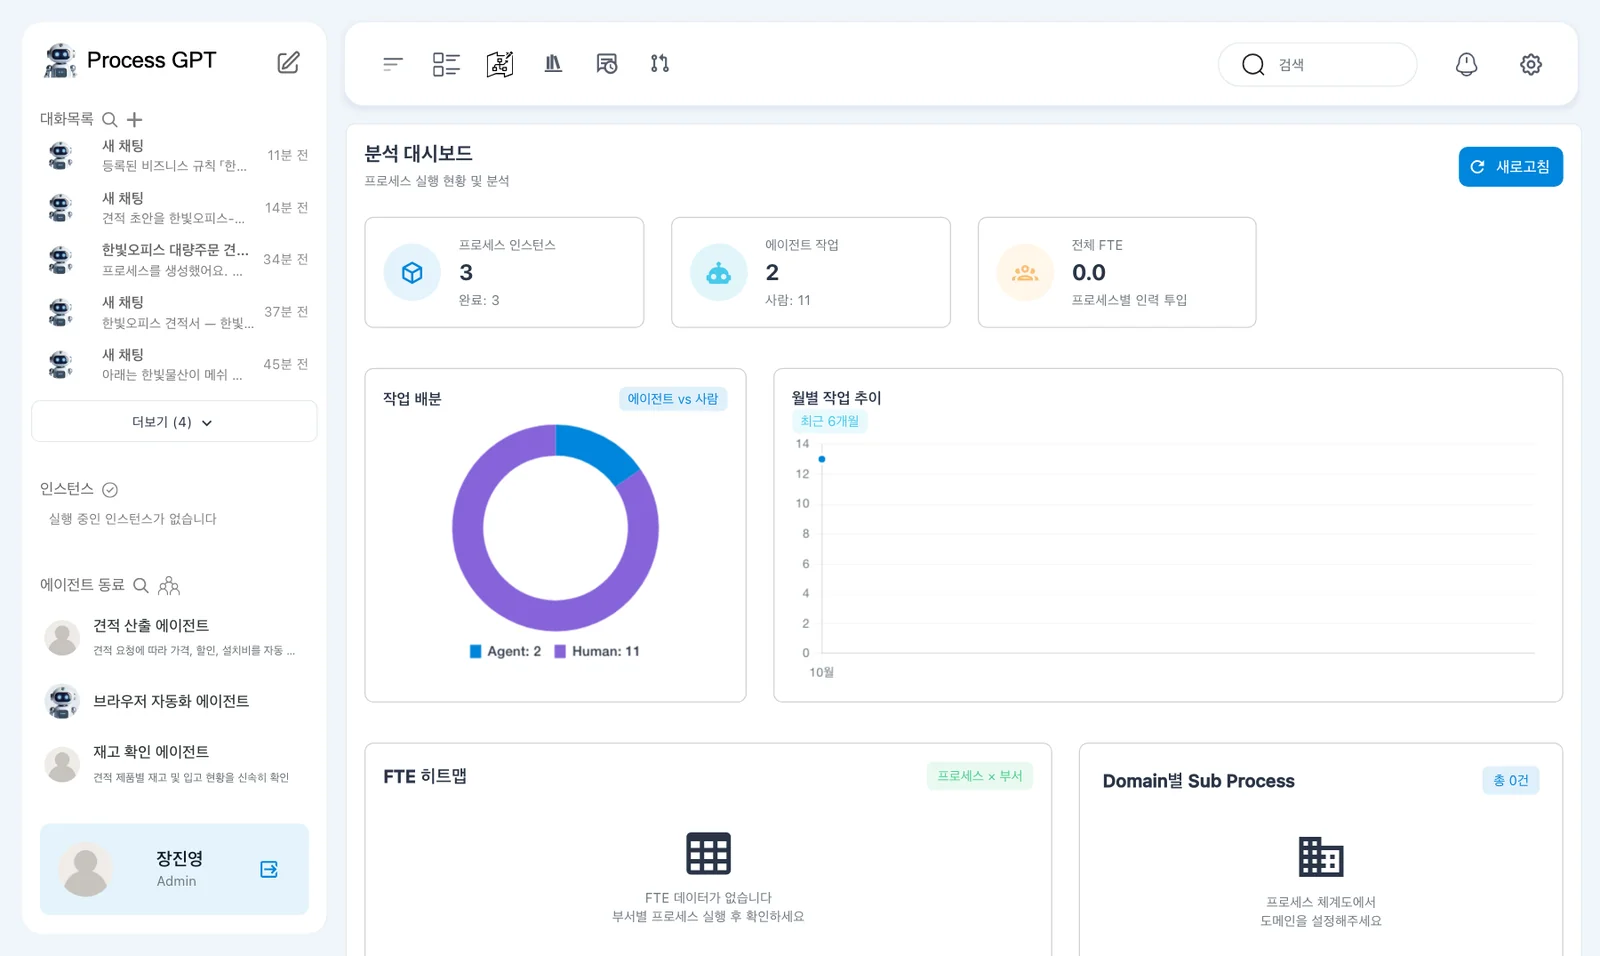Click the 프로세스 × 부서 tag
The image size is (1600, 956).
click(x=980, y=776)
